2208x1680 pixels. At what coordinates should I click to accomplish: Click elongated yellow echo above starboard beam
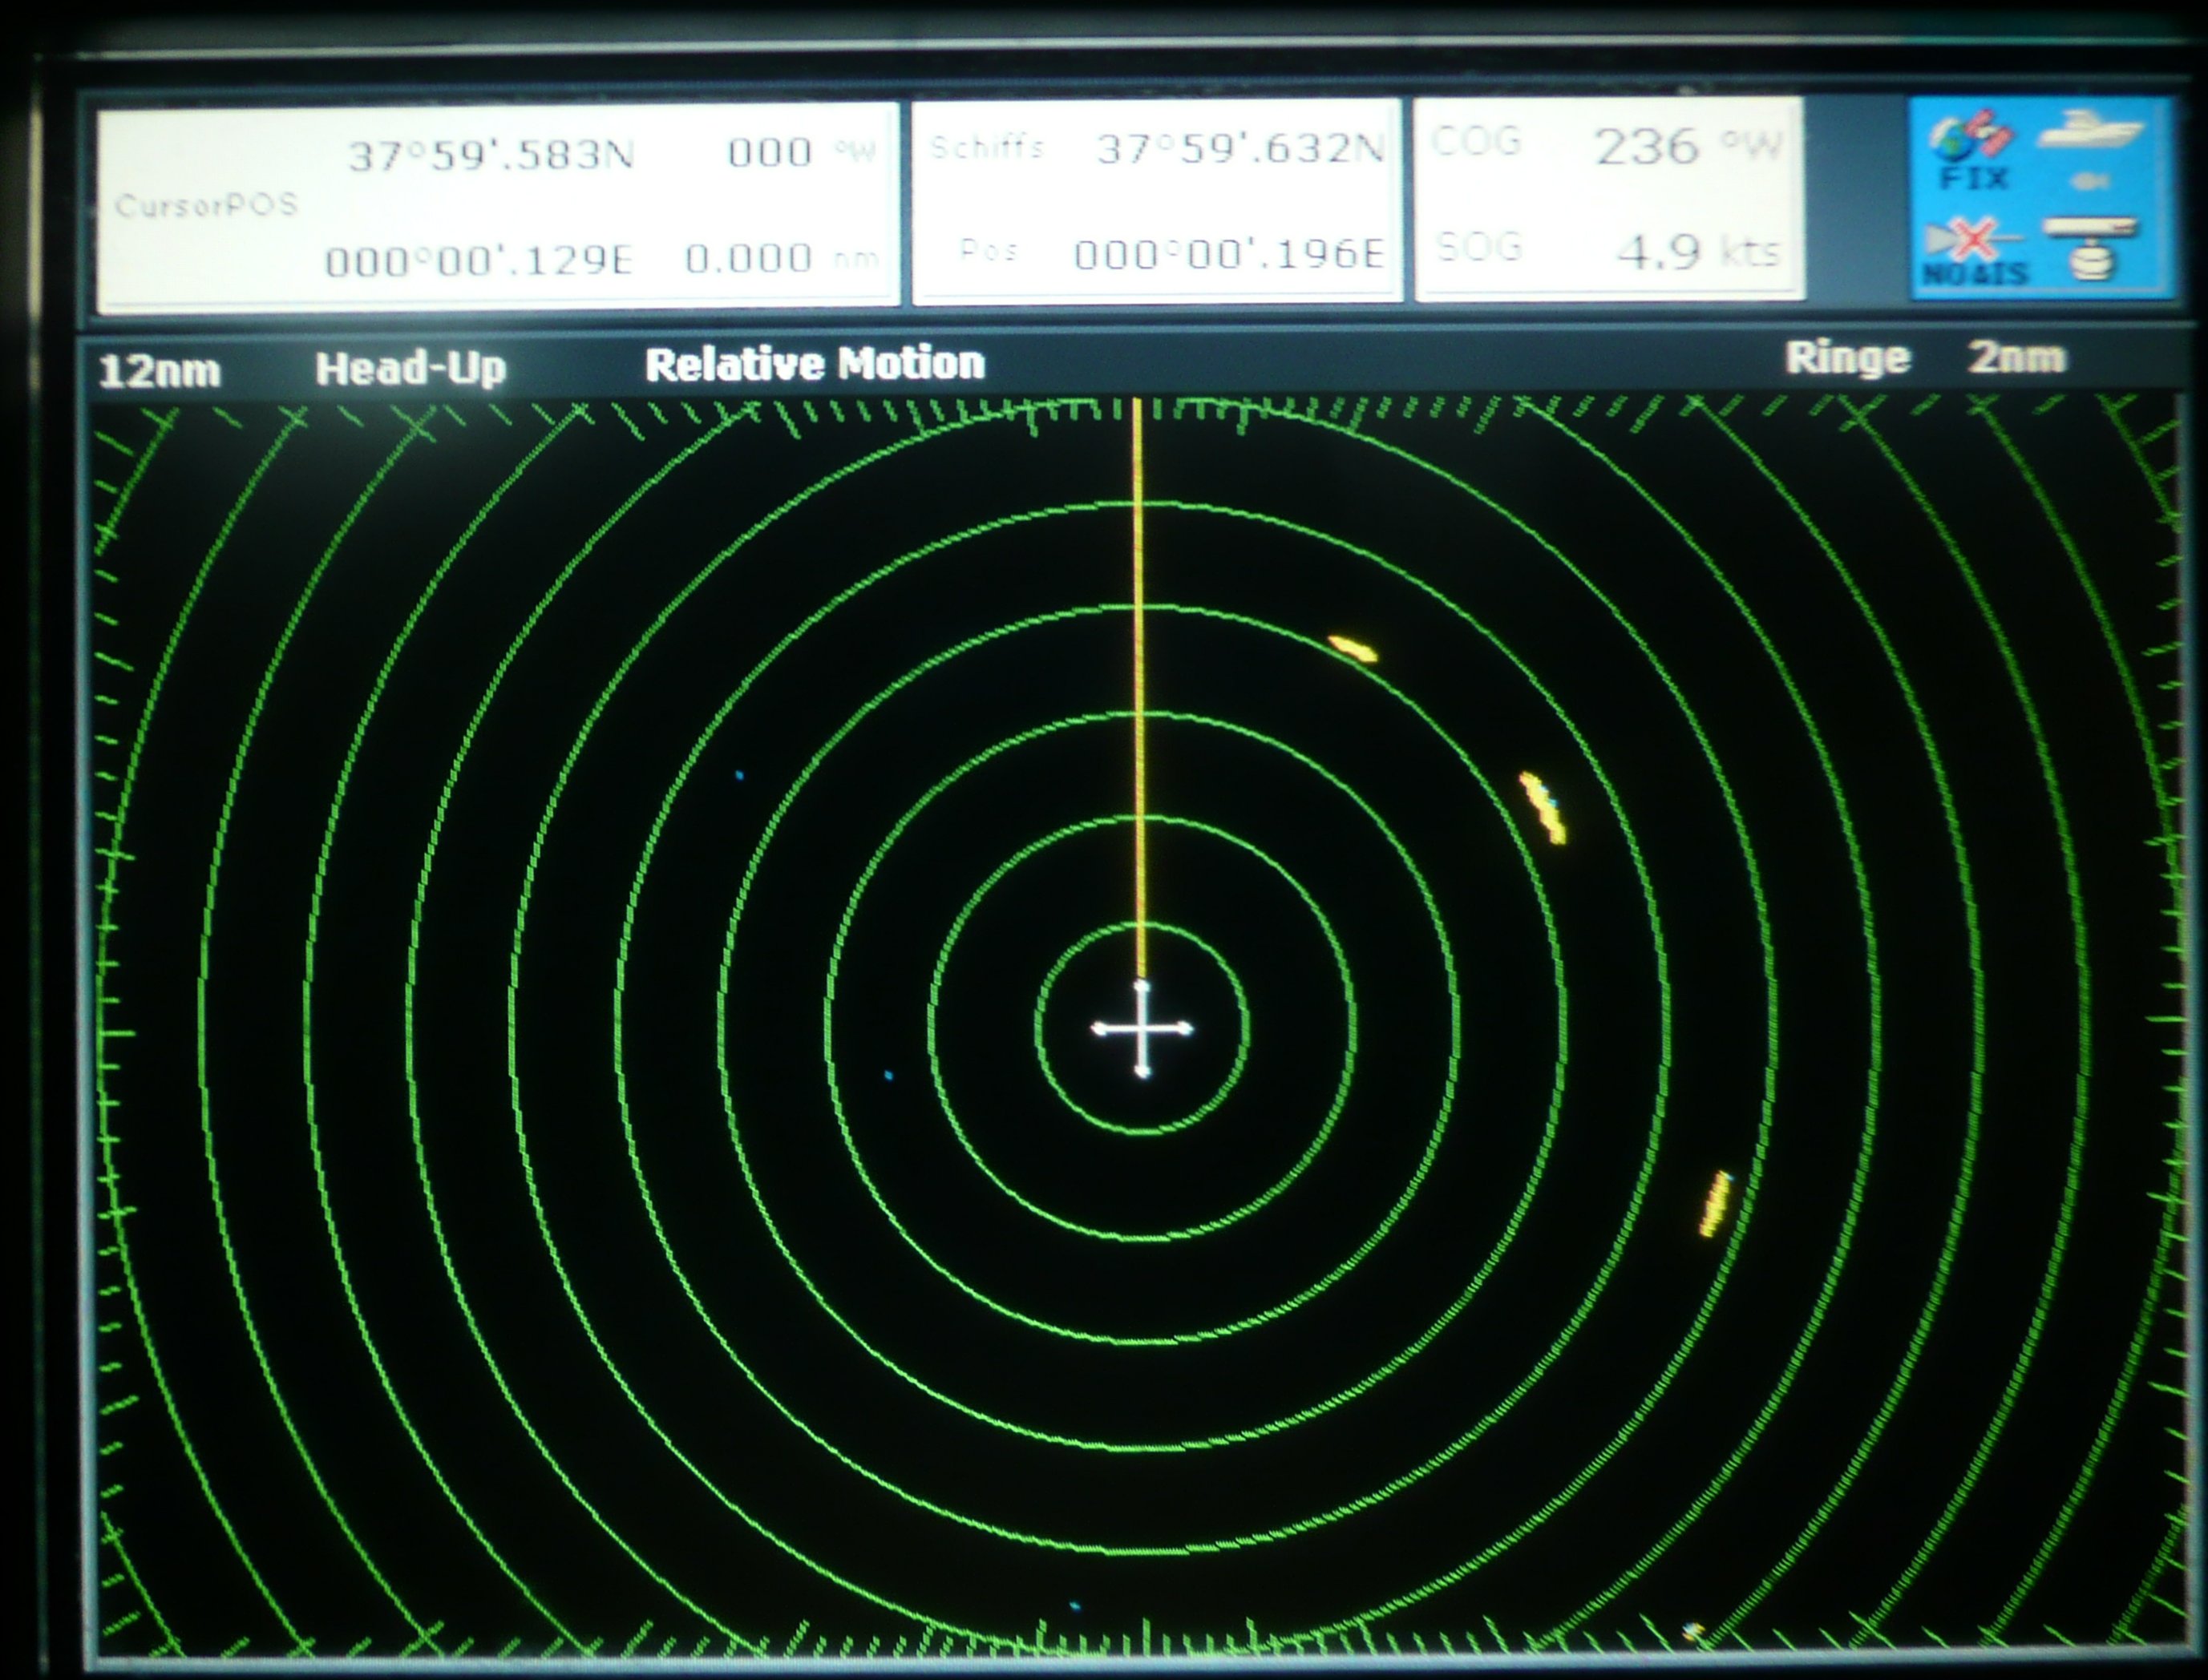[1543, 807]
